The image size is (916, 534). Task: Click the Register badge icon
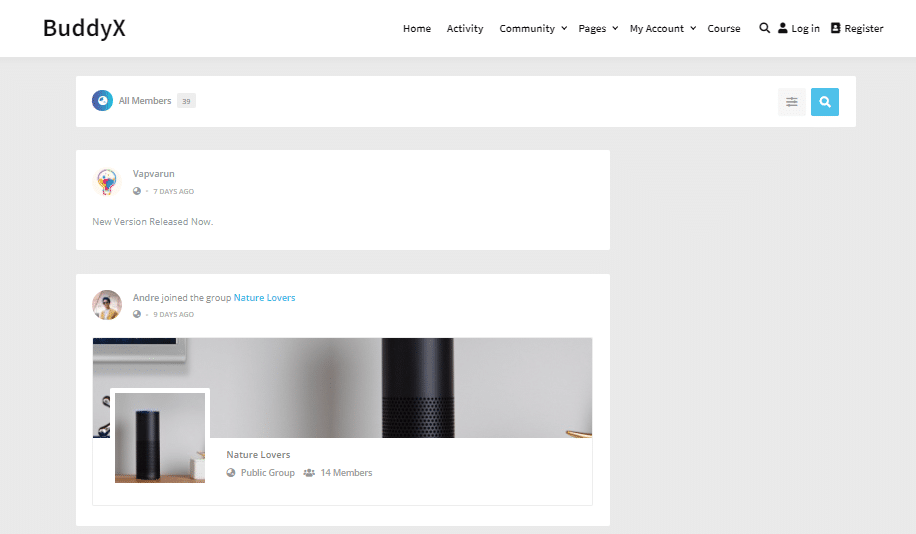tap(835, 28)
